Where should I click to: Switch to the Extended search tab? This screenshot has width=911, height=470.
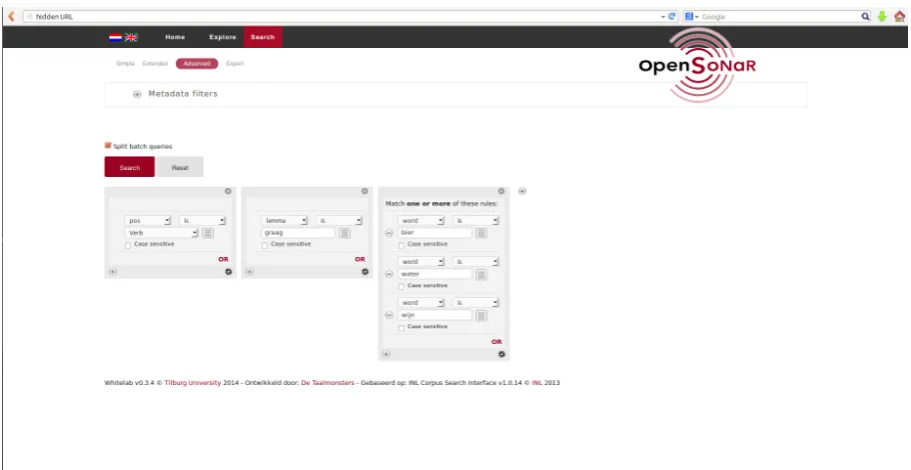[x=155, y=64]
